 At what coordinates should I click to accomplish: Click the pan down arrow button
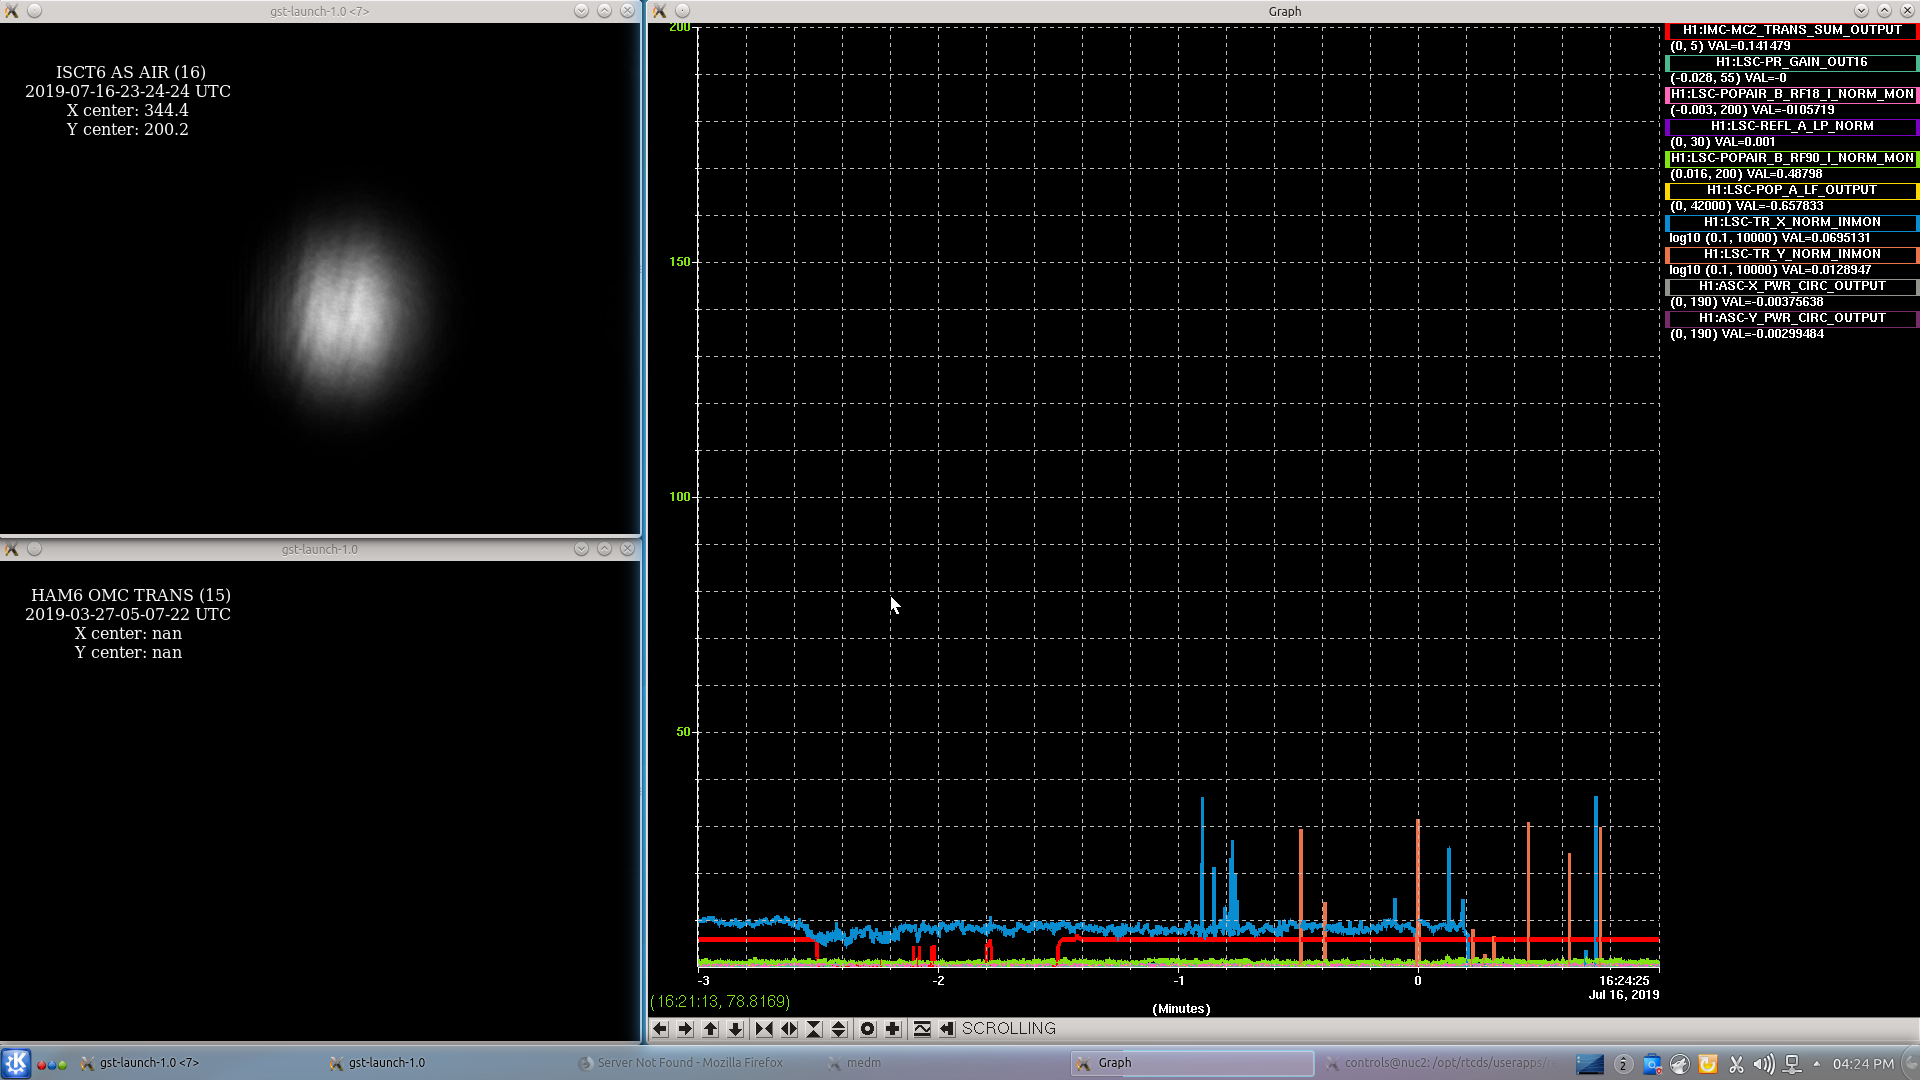point(736,1028)
